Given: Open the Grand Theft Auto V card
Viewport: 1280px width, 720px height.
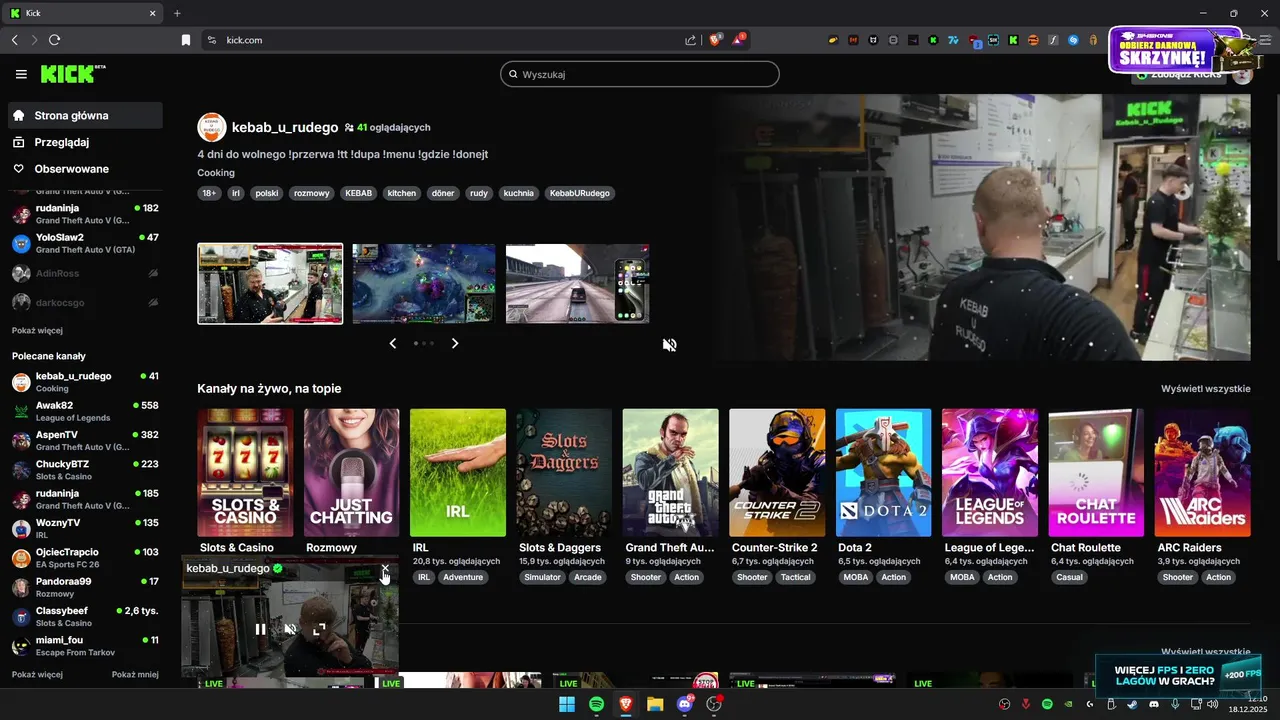Looking at the screenshot, I should pos(670,473).
